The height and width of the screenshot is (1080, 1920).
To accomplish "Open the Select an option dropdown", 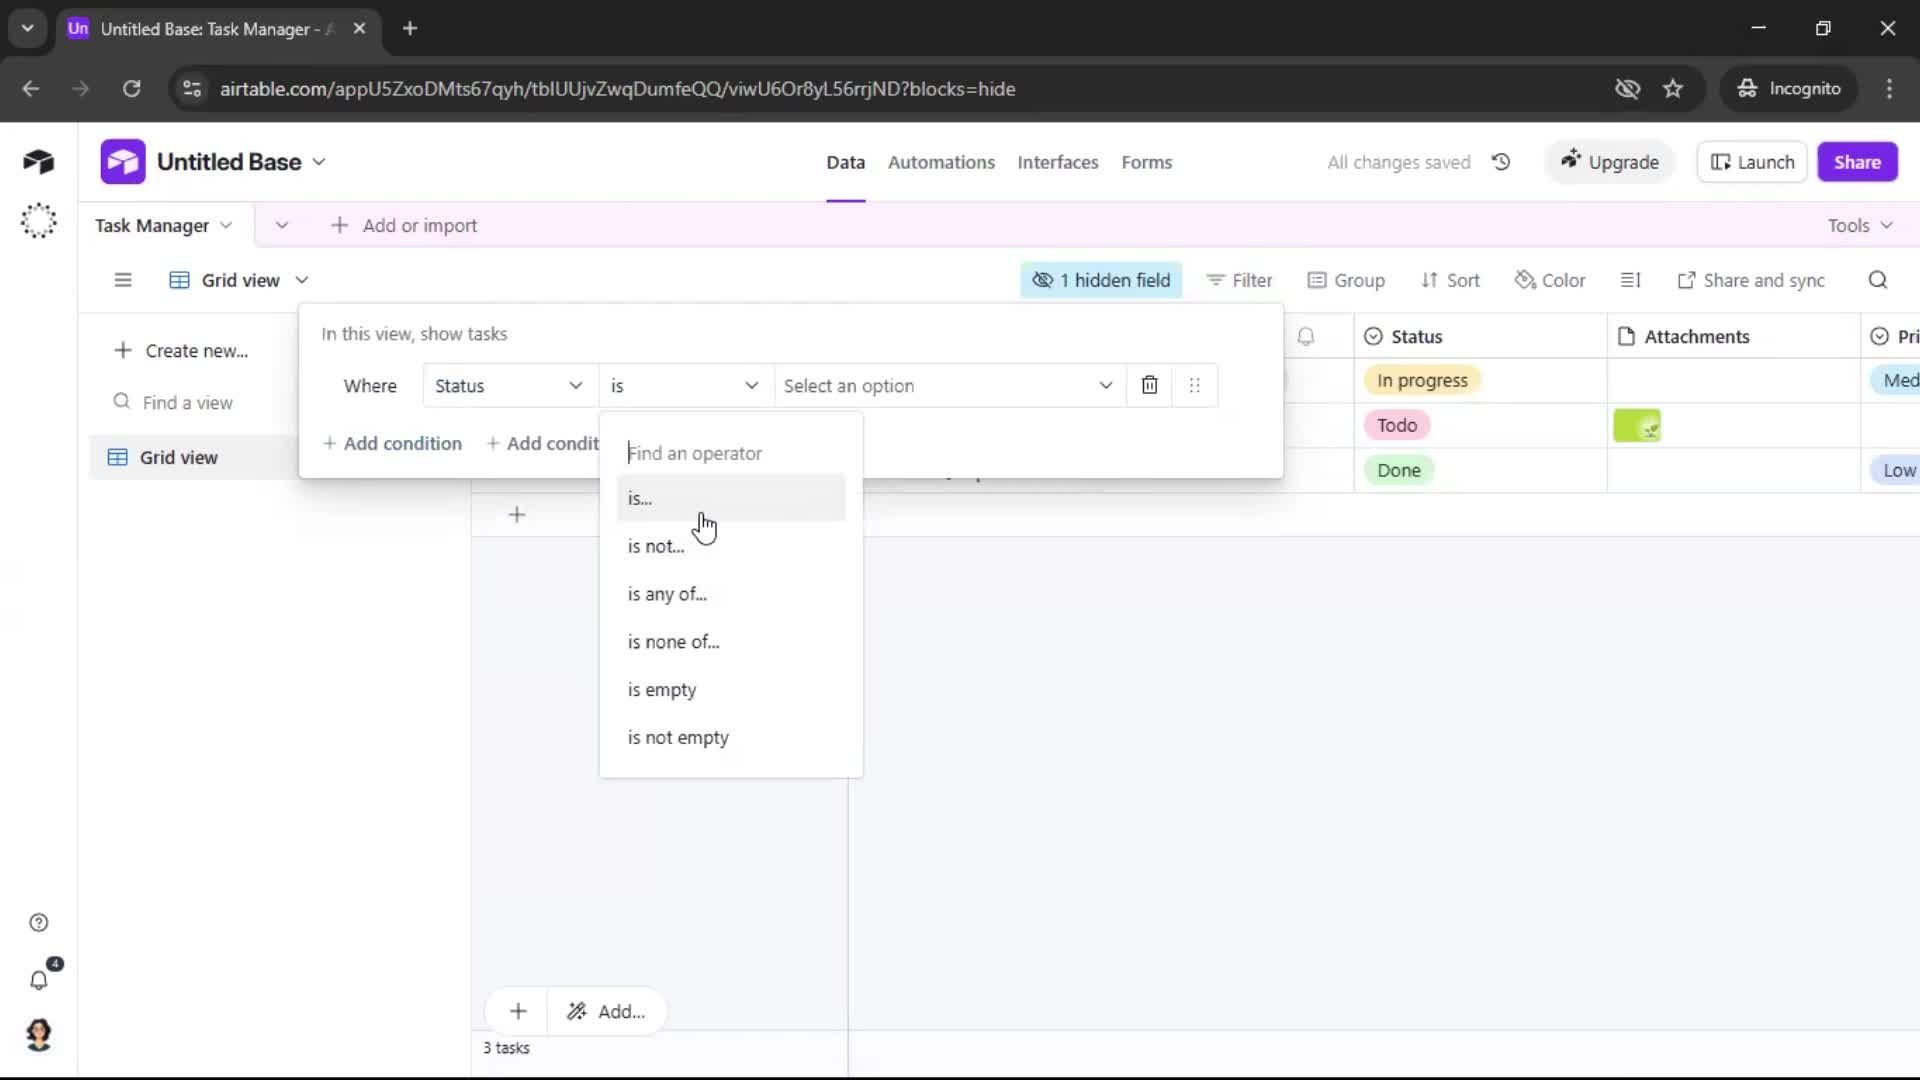I will [948, 386].
